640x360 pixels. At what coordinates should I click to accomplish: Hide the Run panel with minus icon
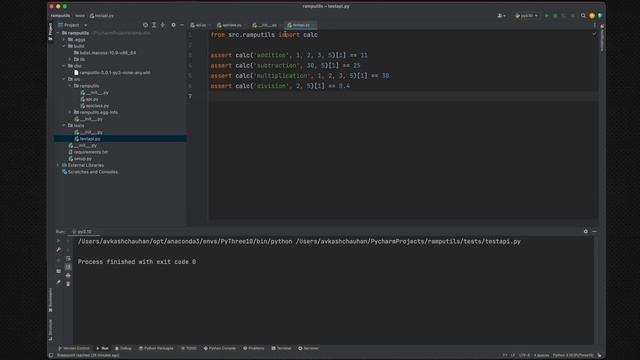[594, 231]
